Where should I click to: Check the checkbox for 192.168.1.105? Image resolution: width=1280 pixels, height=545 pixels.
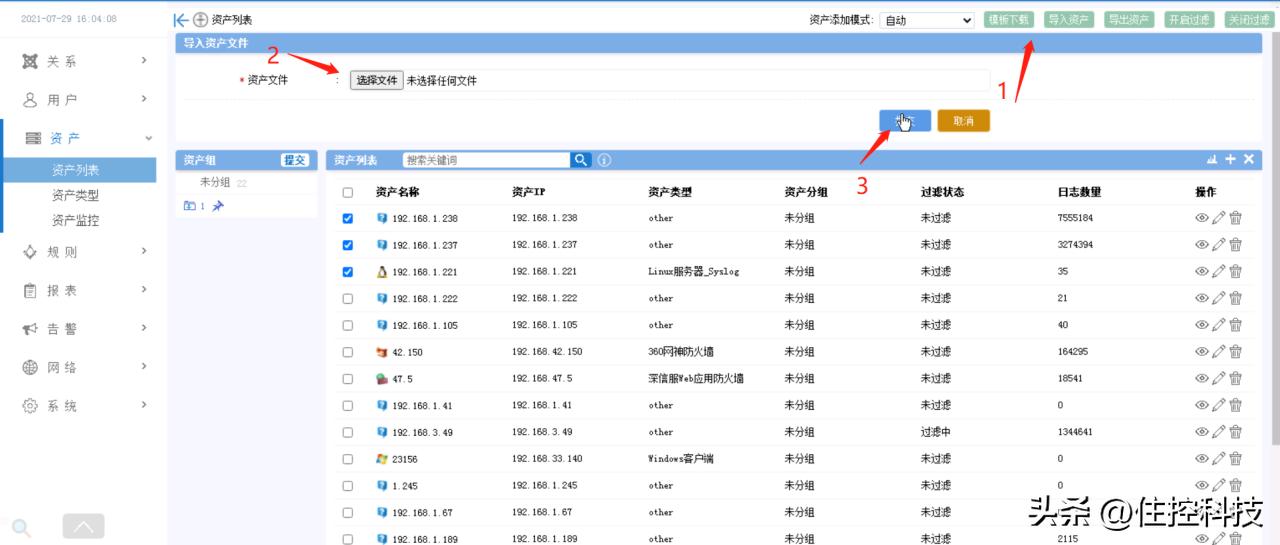(x=347, y=325)
